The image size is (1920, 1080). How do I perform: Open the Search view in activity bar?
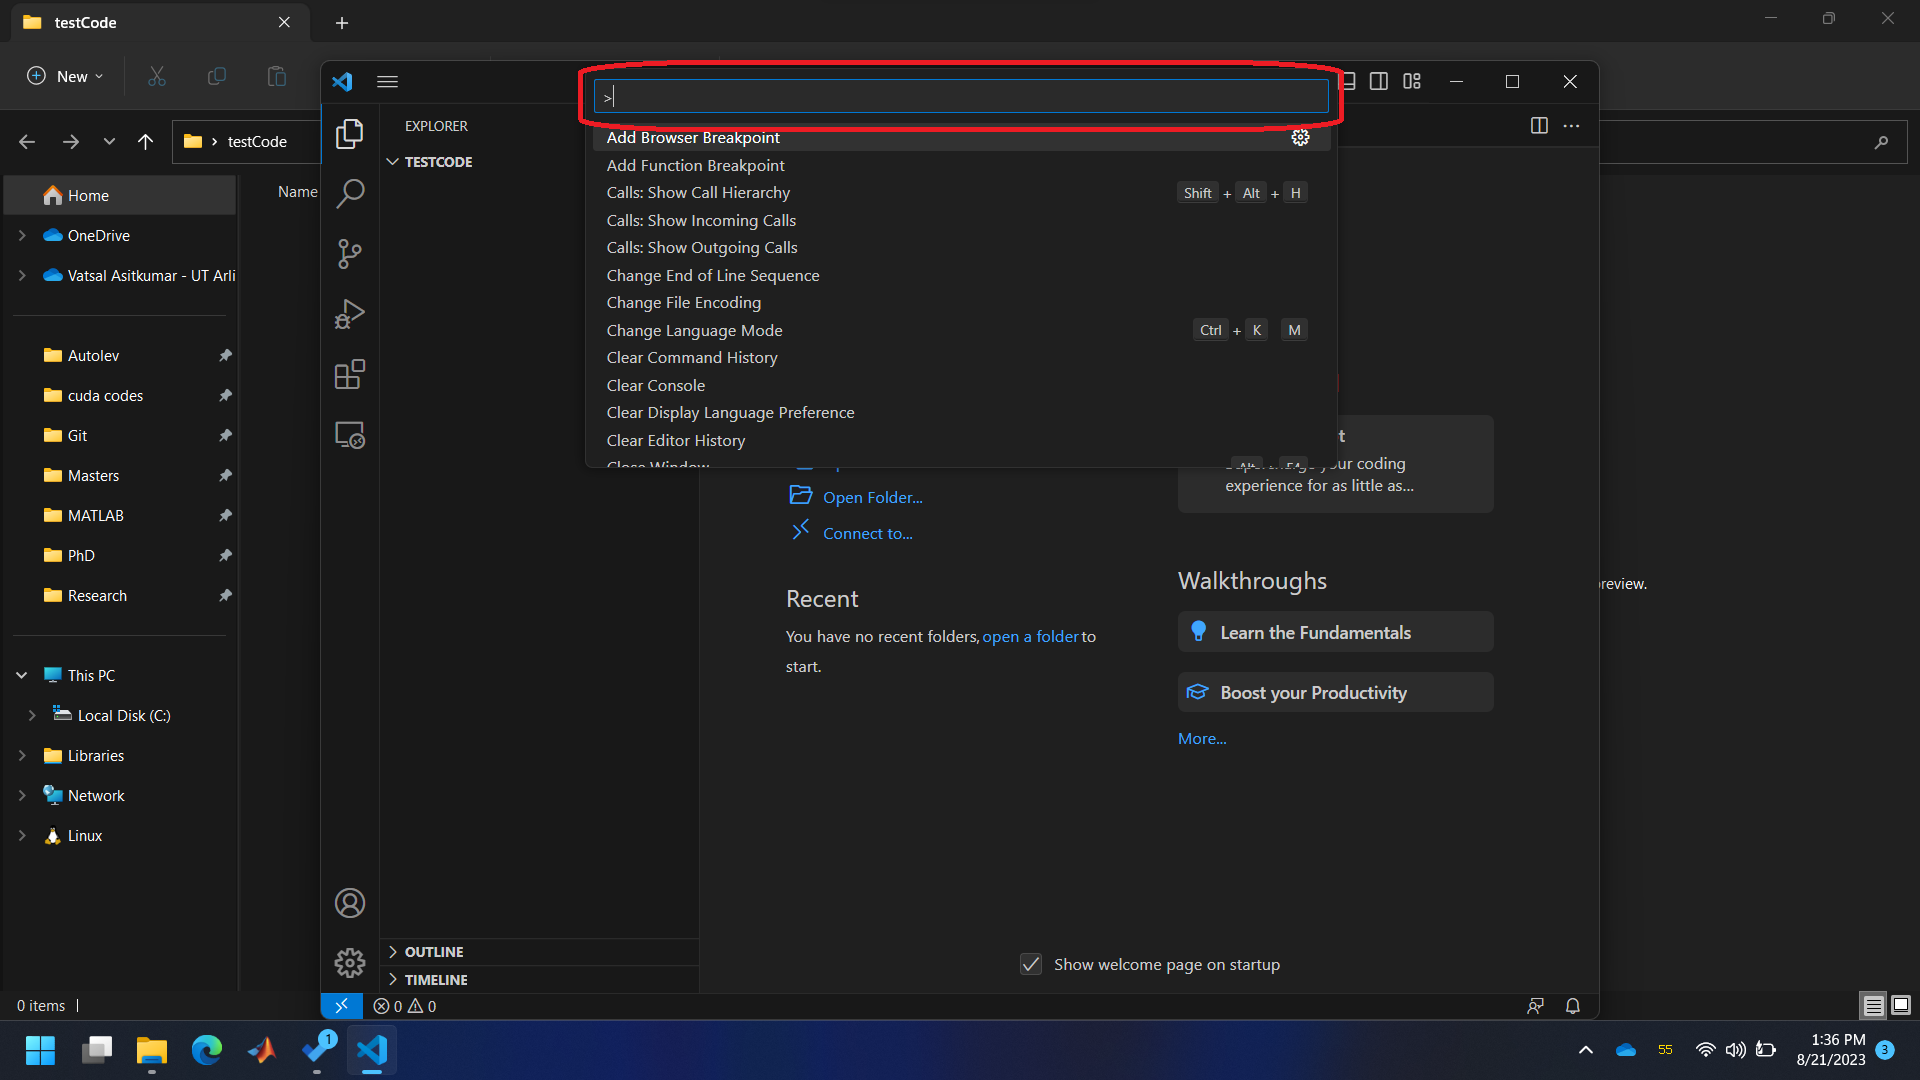(349, 193)
